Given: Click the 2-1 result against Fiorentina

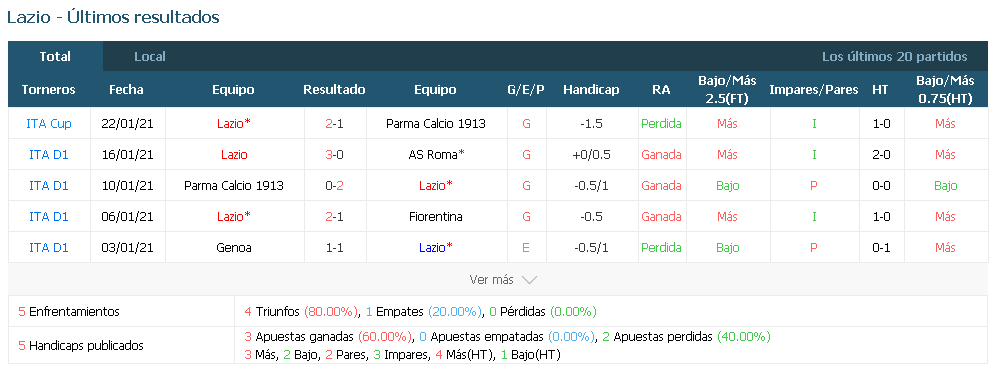Looking at the screenshot, I should (x=335, y=217).
